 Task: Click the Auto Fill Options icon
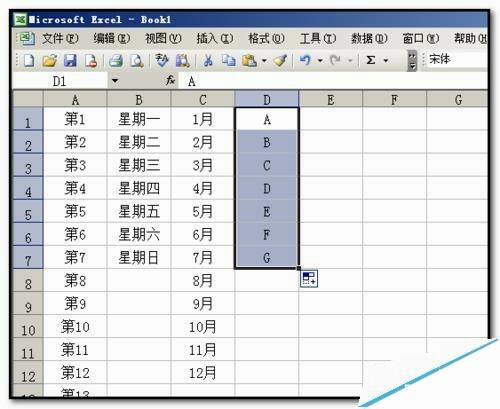309,279
